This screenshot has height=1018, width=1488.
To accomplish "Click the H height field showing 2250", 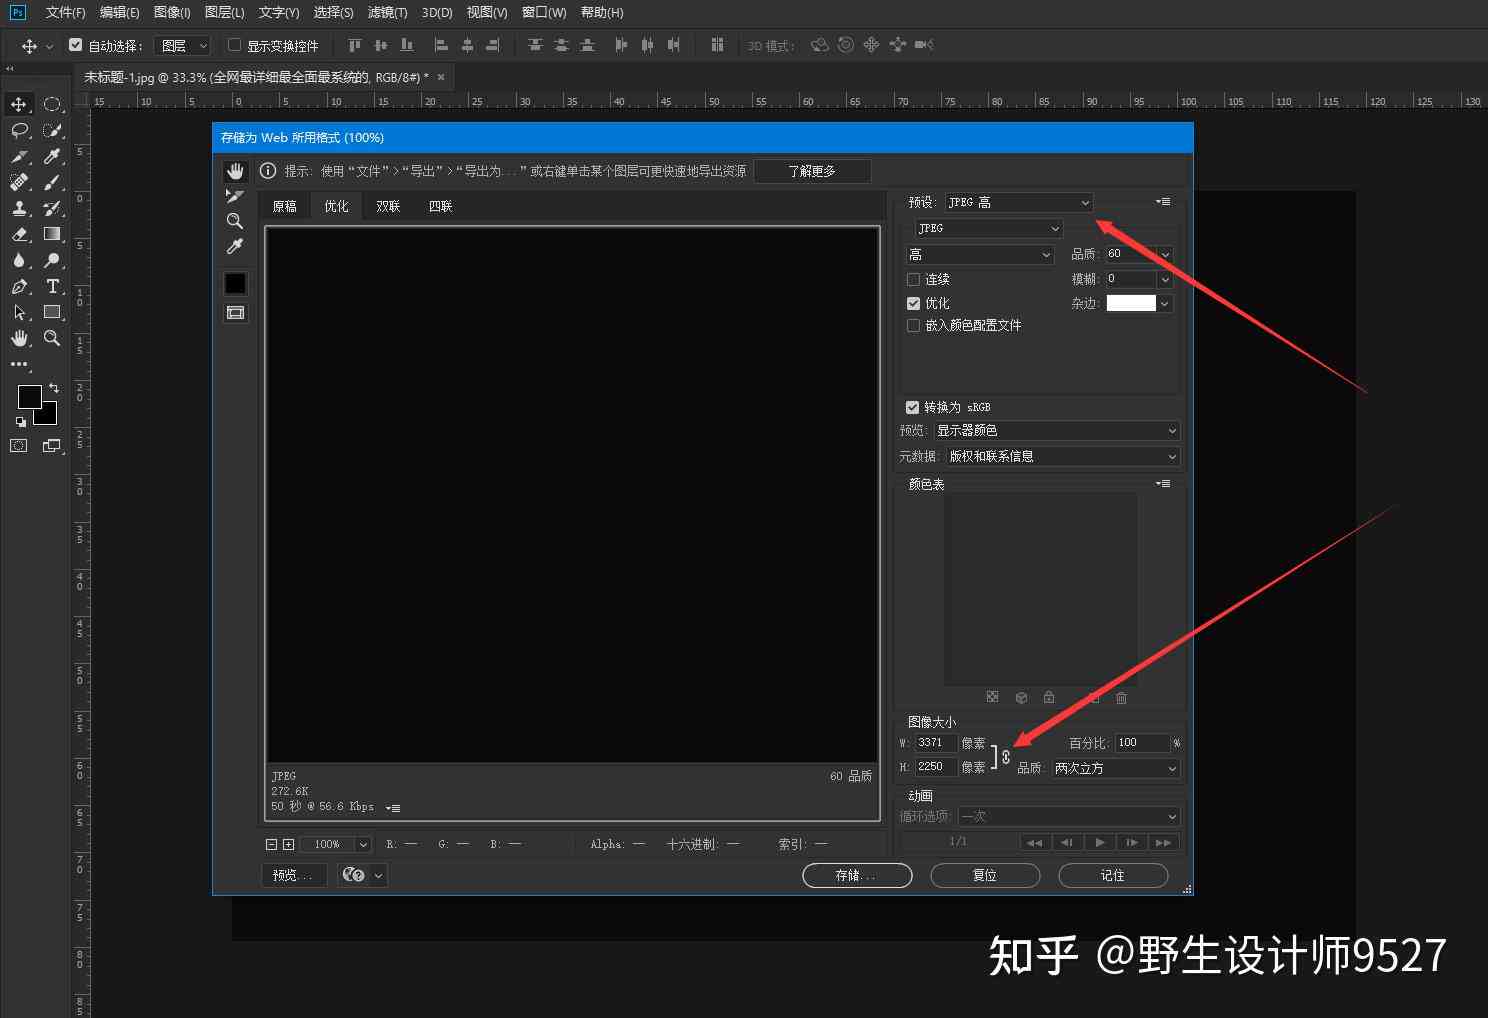I will [x=936, y=767].
